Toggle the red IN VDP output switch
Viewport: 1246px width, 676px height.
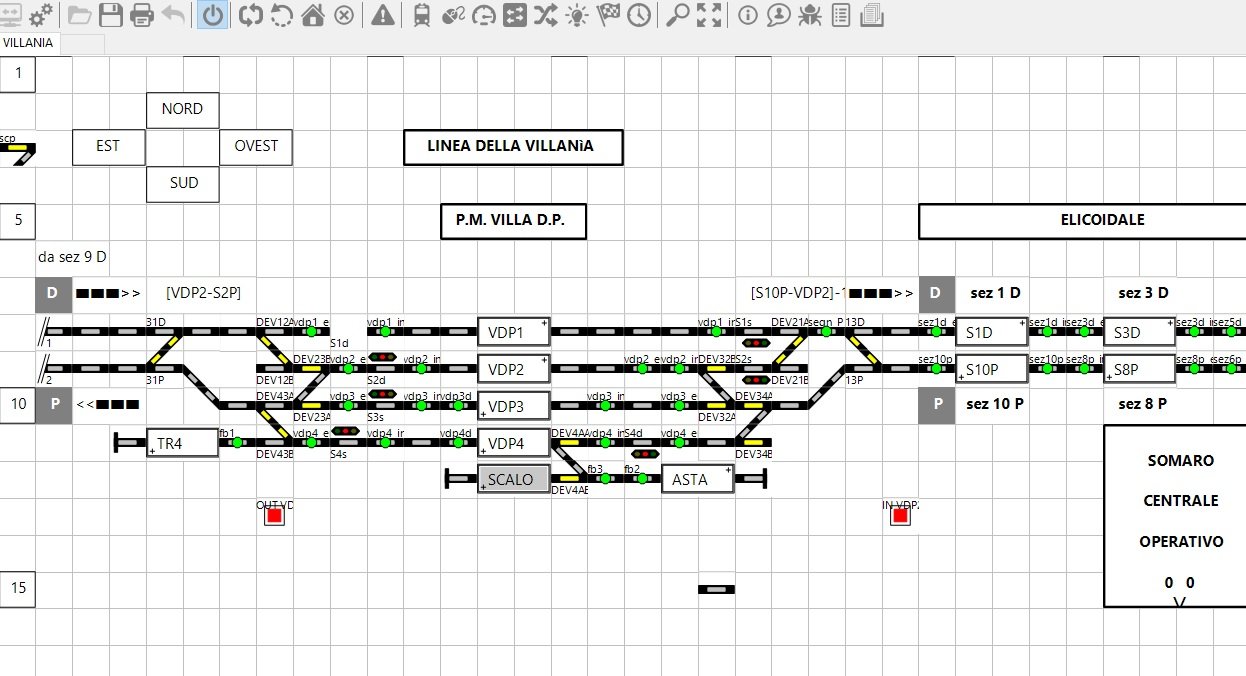[x=900, y=516]
